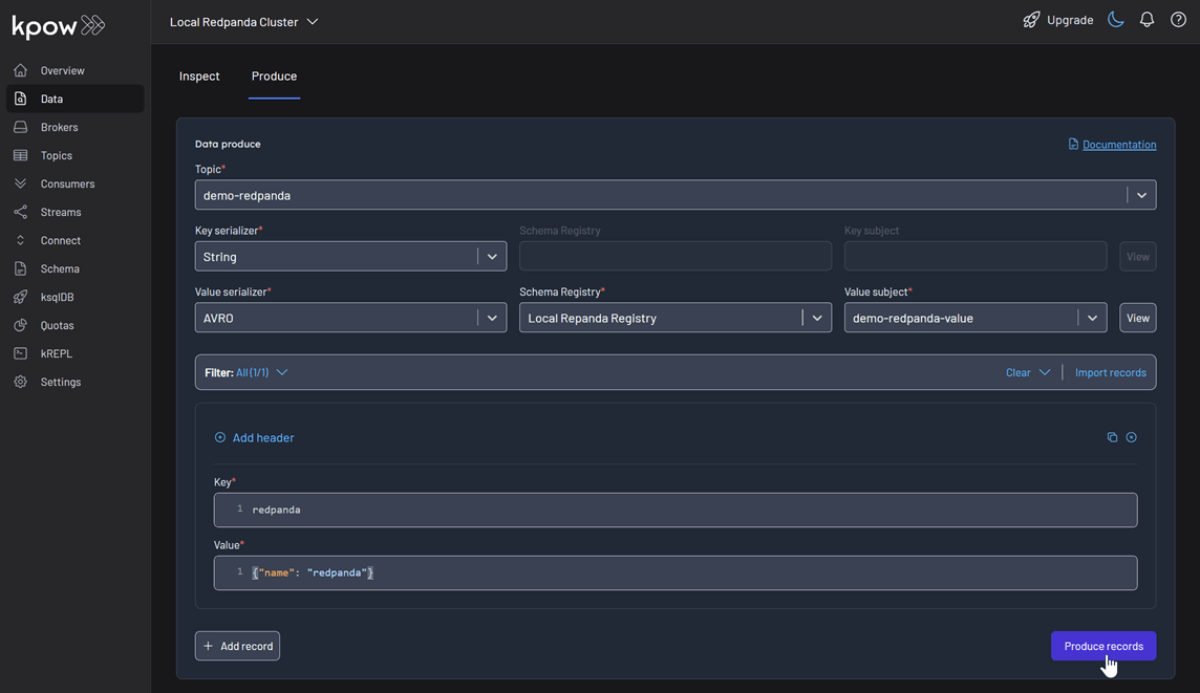Select the Produce tab

coord(274,76)
